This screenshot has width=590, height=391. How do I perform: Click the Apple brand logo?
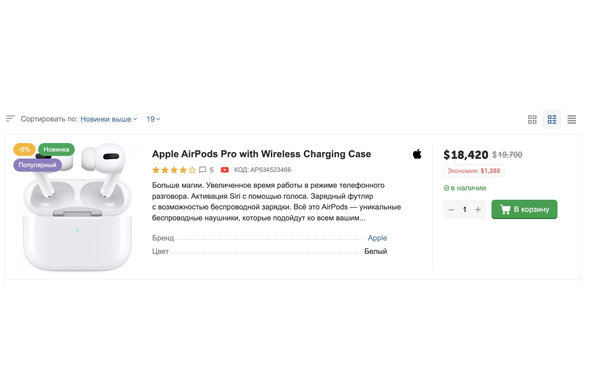(x=417, y=154)
